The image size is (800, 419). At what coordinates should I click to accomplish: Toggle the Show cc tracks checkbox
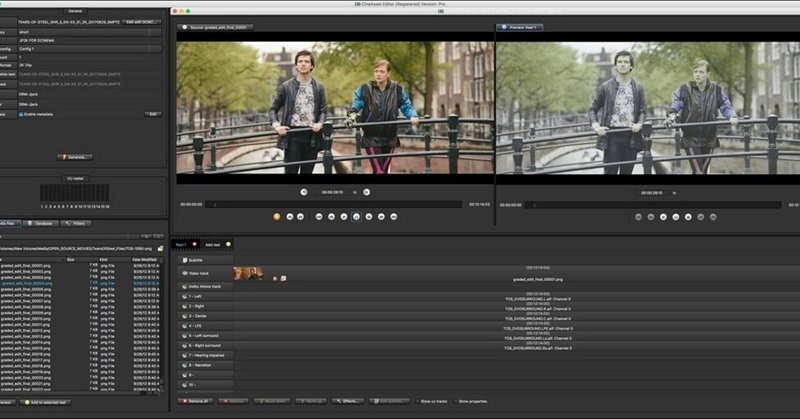pyautogui.click(x=417, y=402)
